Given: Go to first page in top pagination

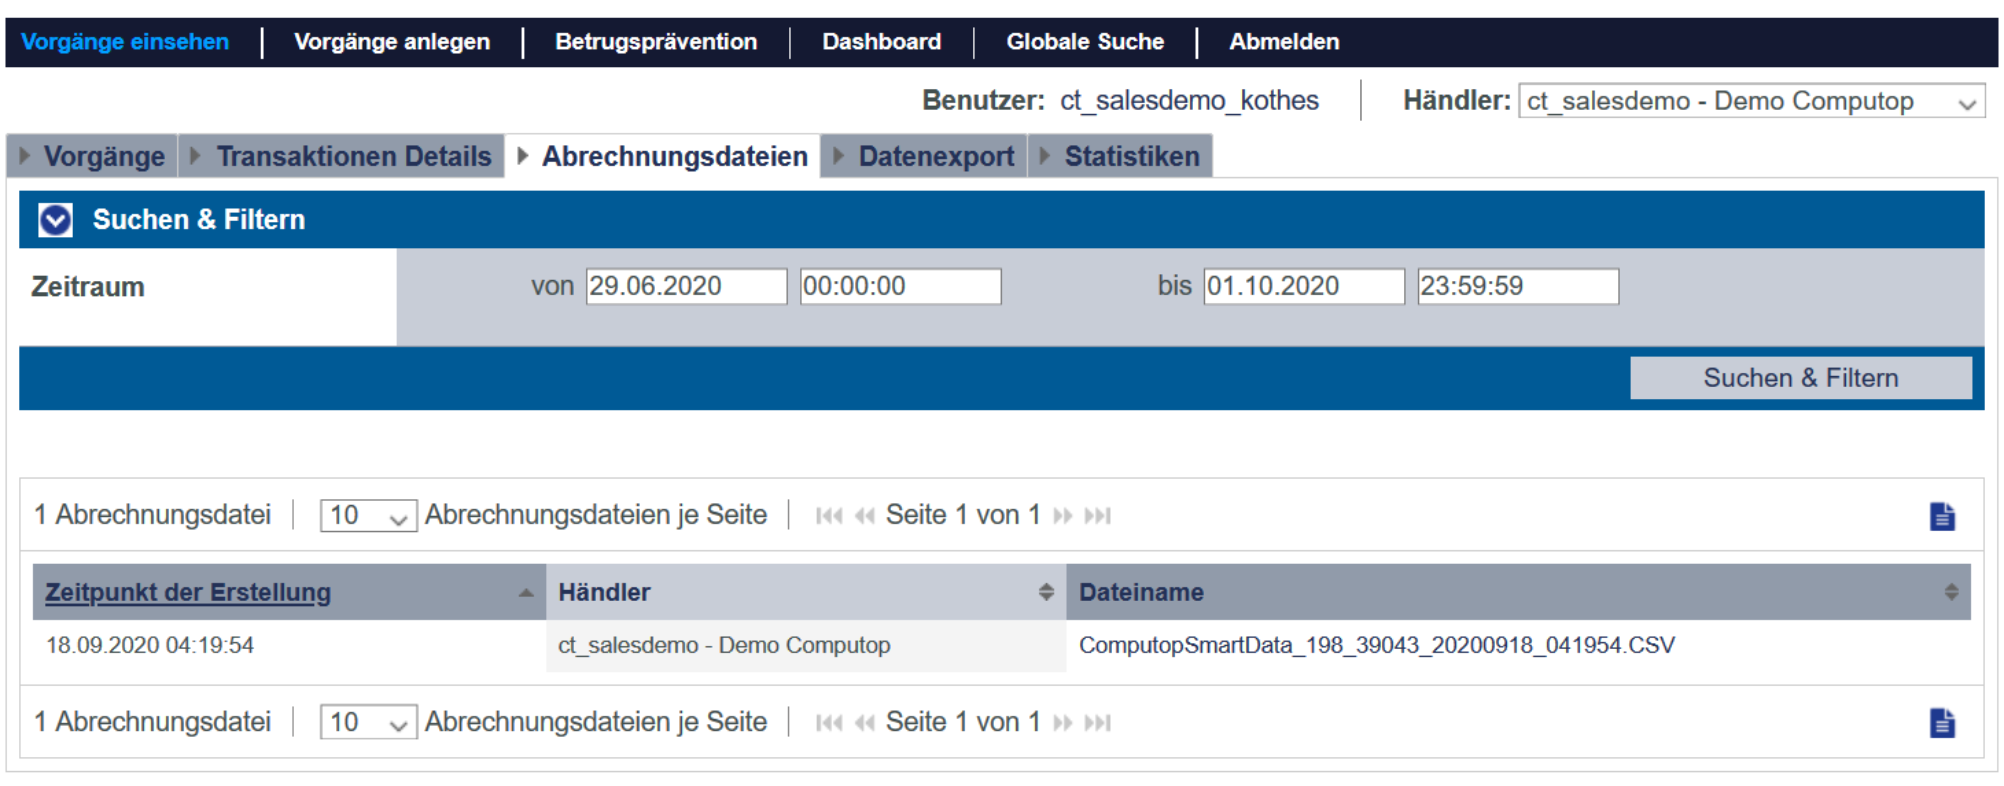Looking at the screenshot, I should tap(828, 516).
